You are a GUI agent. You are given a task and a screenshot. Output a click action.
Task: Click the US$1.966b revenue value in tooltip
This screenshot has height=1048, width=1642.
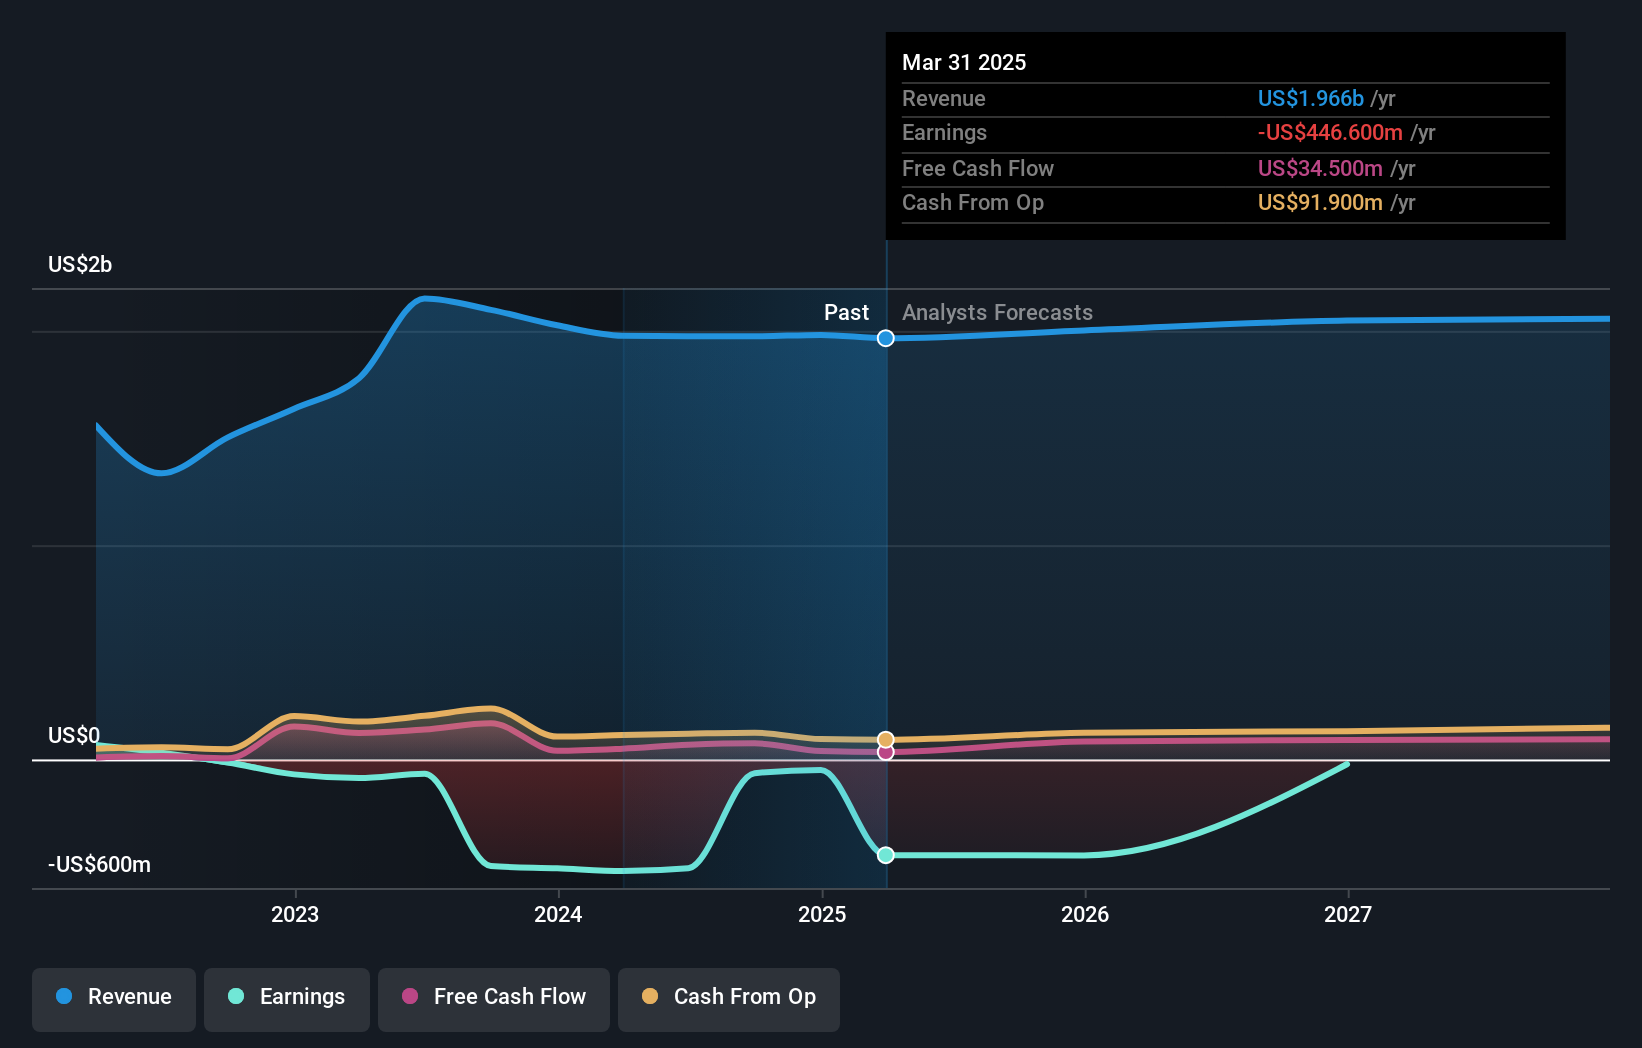[1310, 98]
